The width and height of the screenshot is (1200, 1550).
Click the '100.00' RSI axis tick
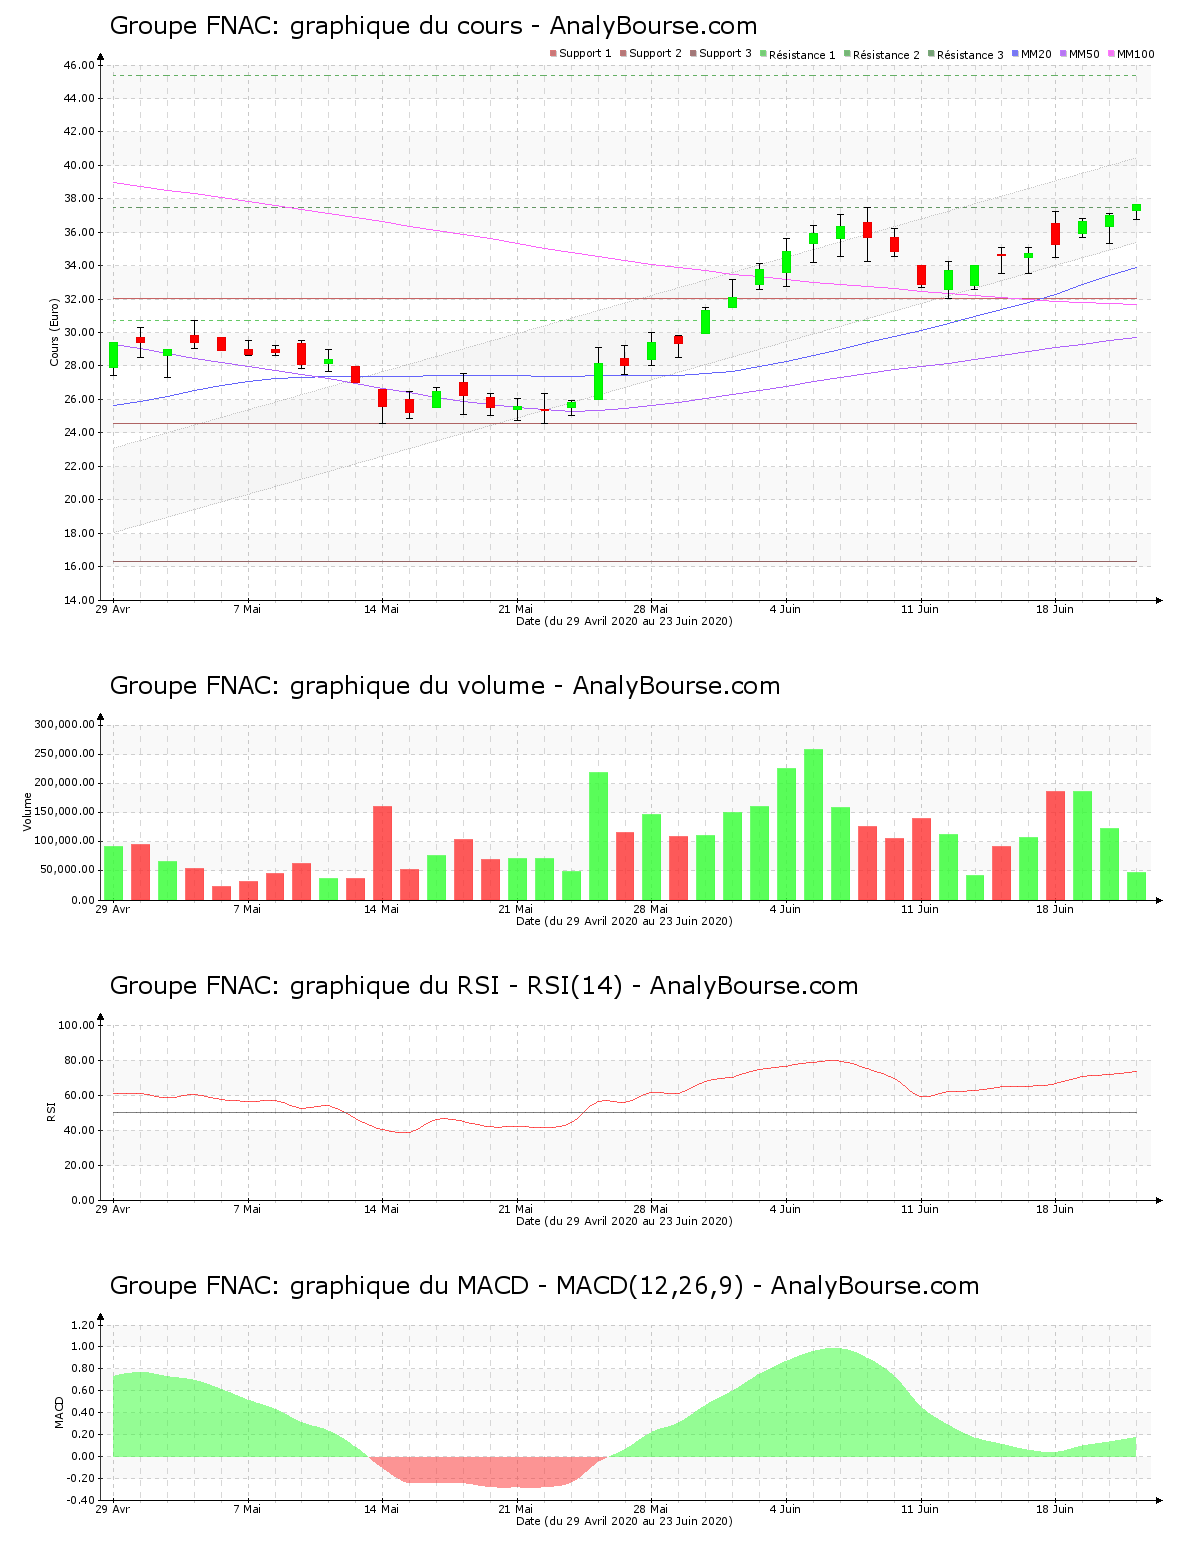76,1025
